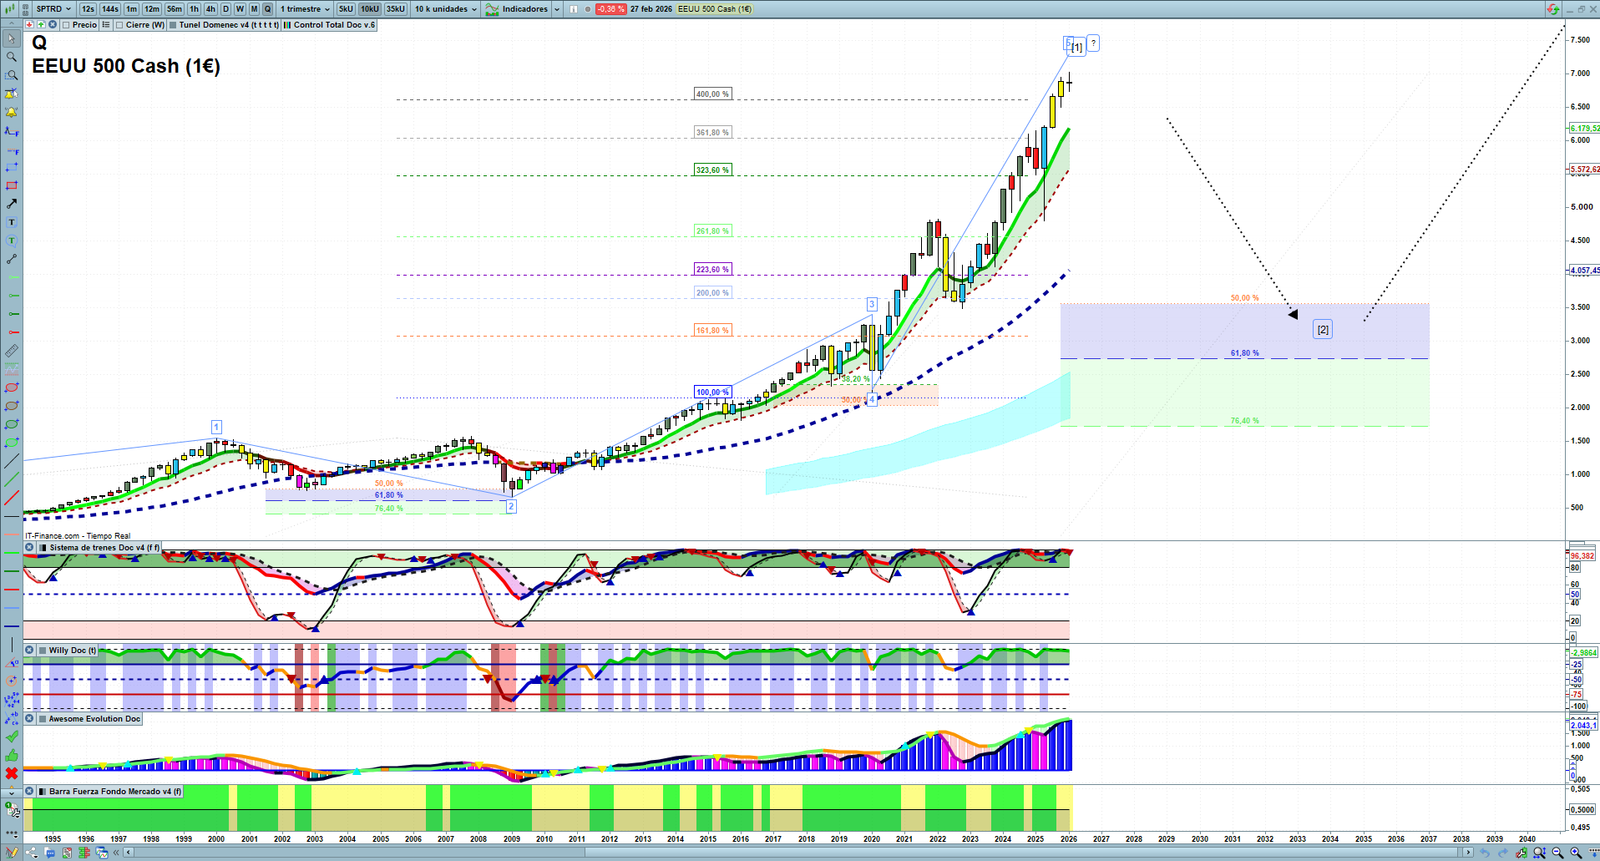Select the red rectangle drawing tool
This screenshot has height=861, width=1600.
coord(11,185)
